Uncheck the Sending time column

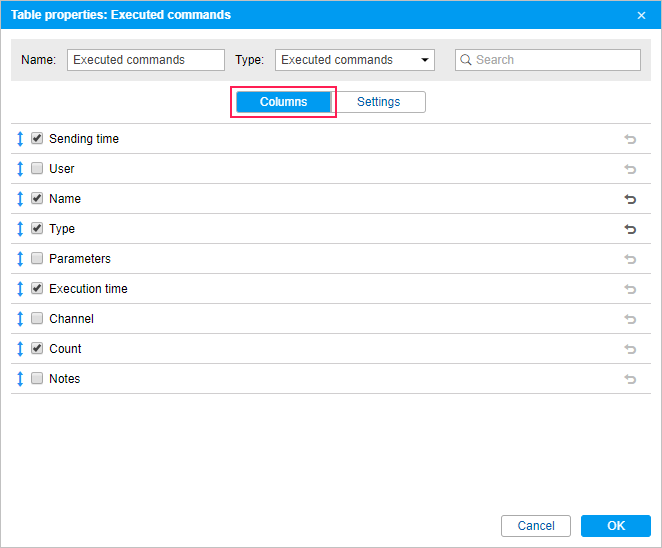pos(37,138)
